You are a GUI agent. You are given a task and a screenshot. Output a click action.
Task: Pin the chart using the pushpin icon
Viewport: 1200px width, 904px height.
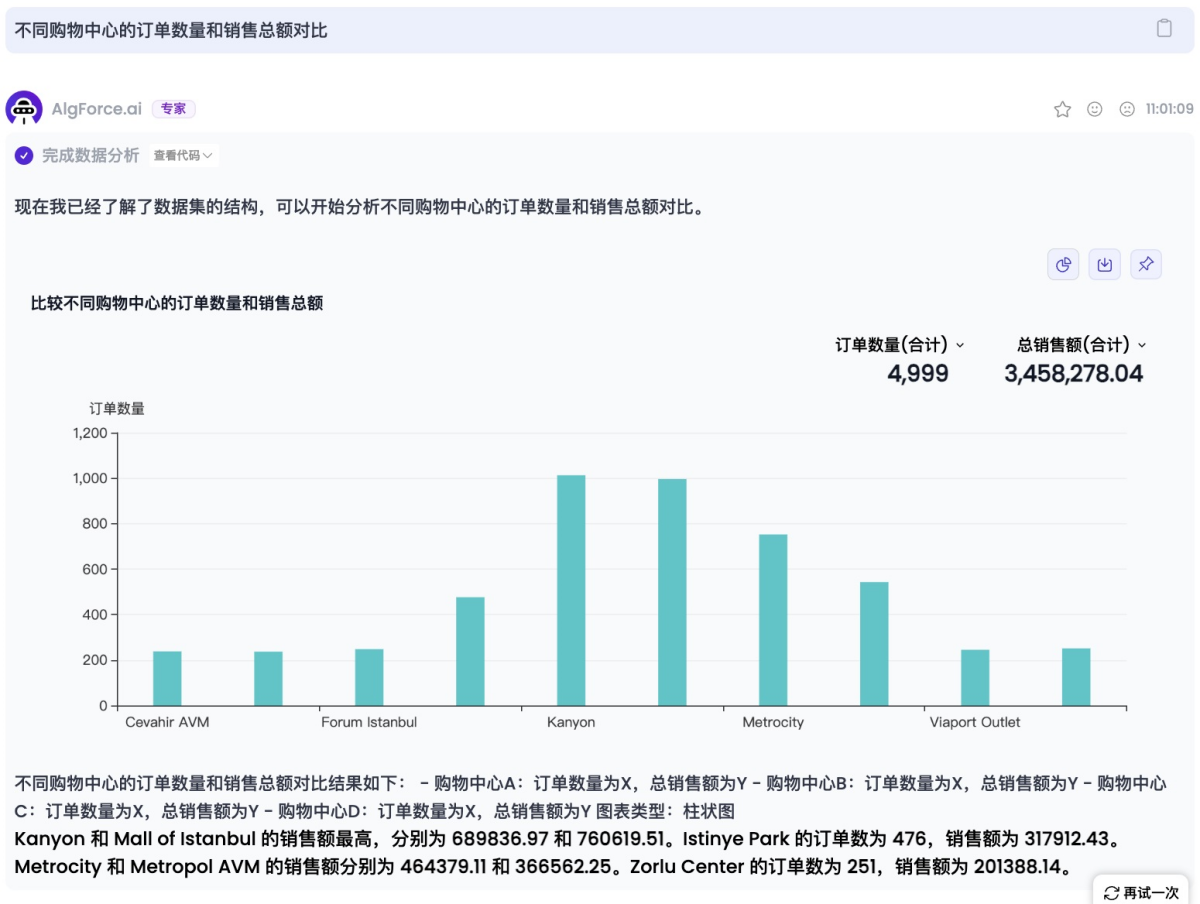click(x=1146, y=265)
